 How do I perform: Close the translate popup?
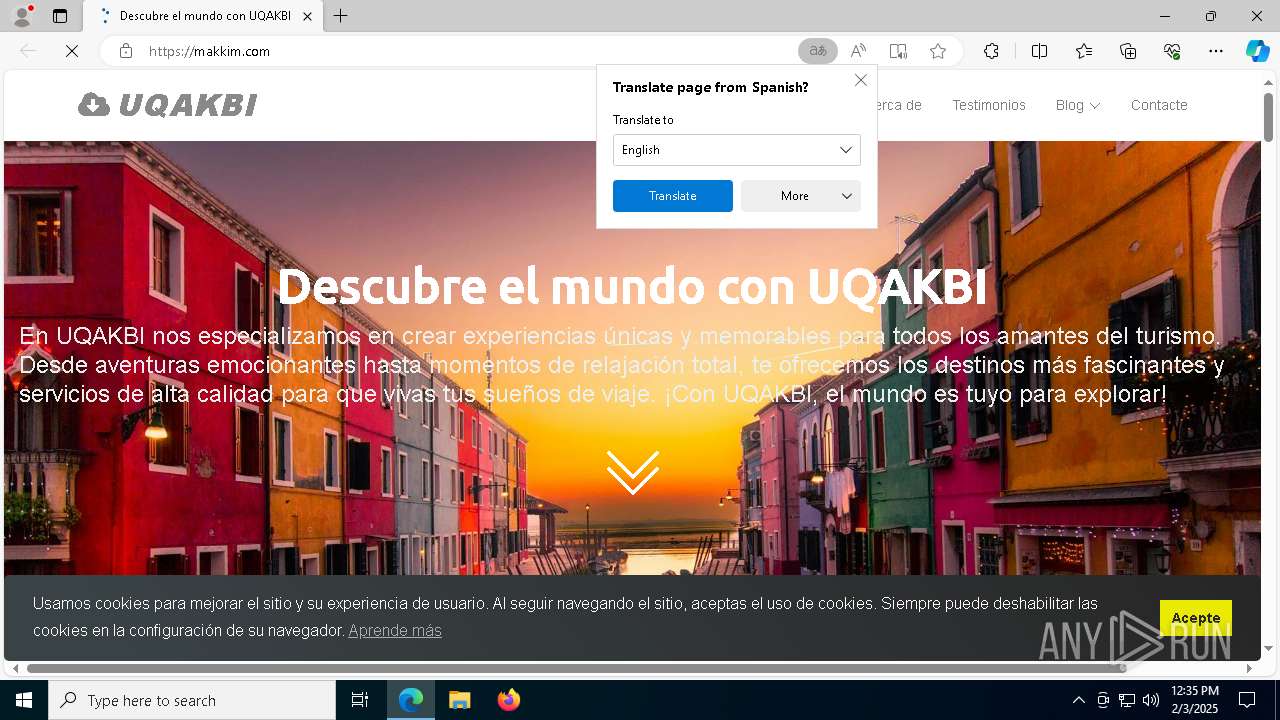click(861, 80)
